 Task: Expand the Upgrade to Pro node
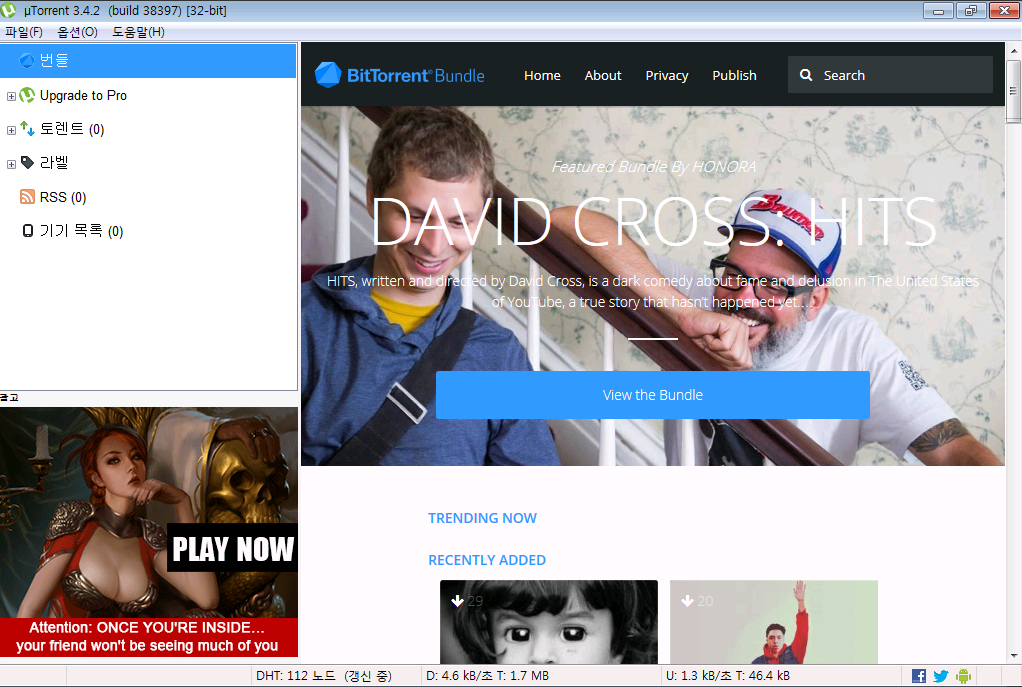pos(11,96)
